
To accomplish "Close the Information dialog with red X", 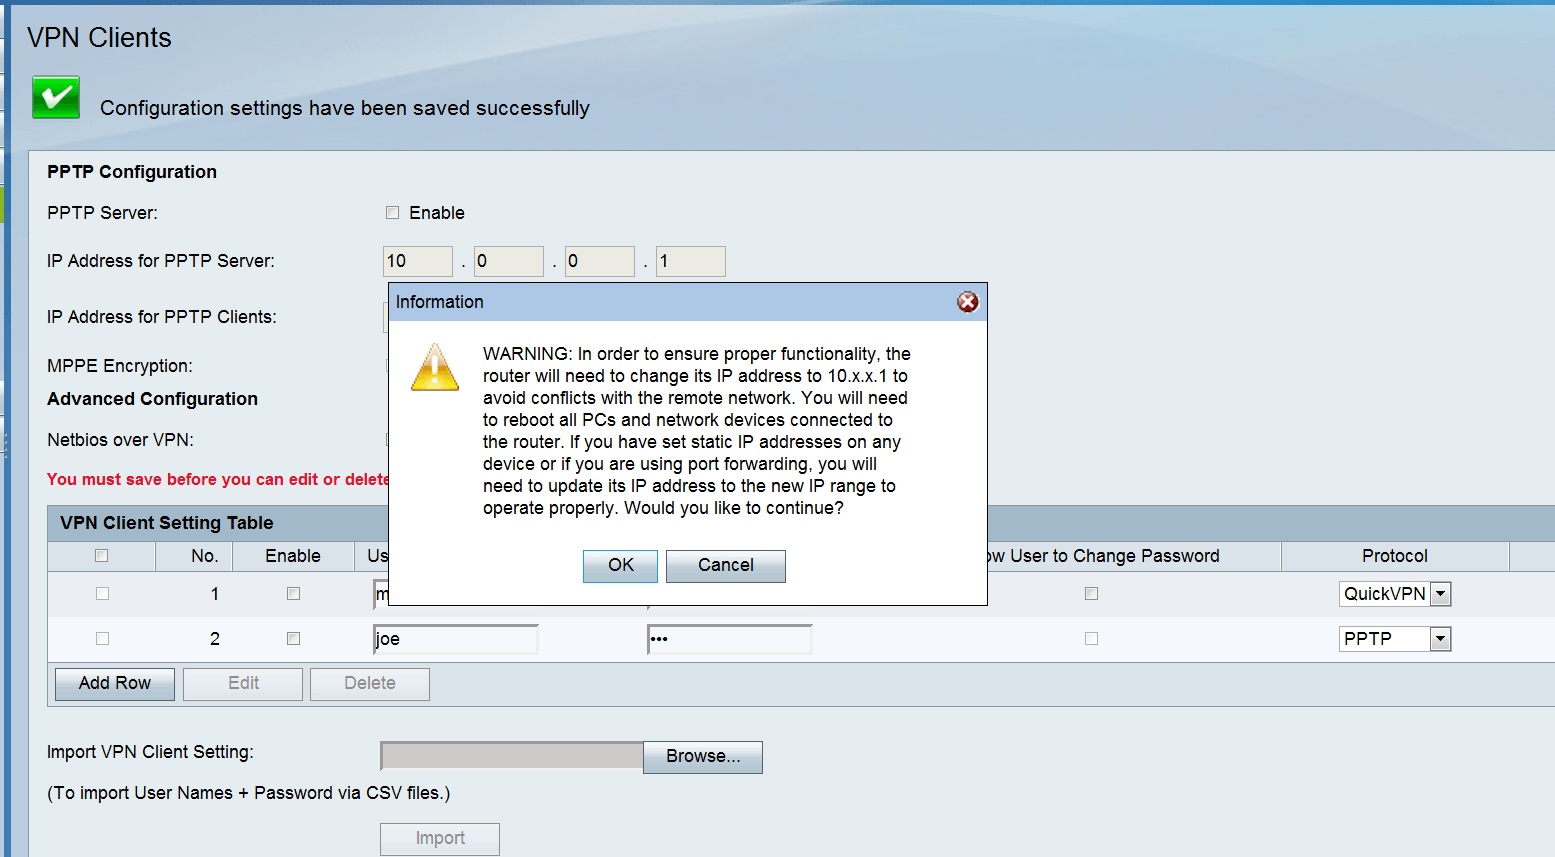I will [x=967, y=302].
